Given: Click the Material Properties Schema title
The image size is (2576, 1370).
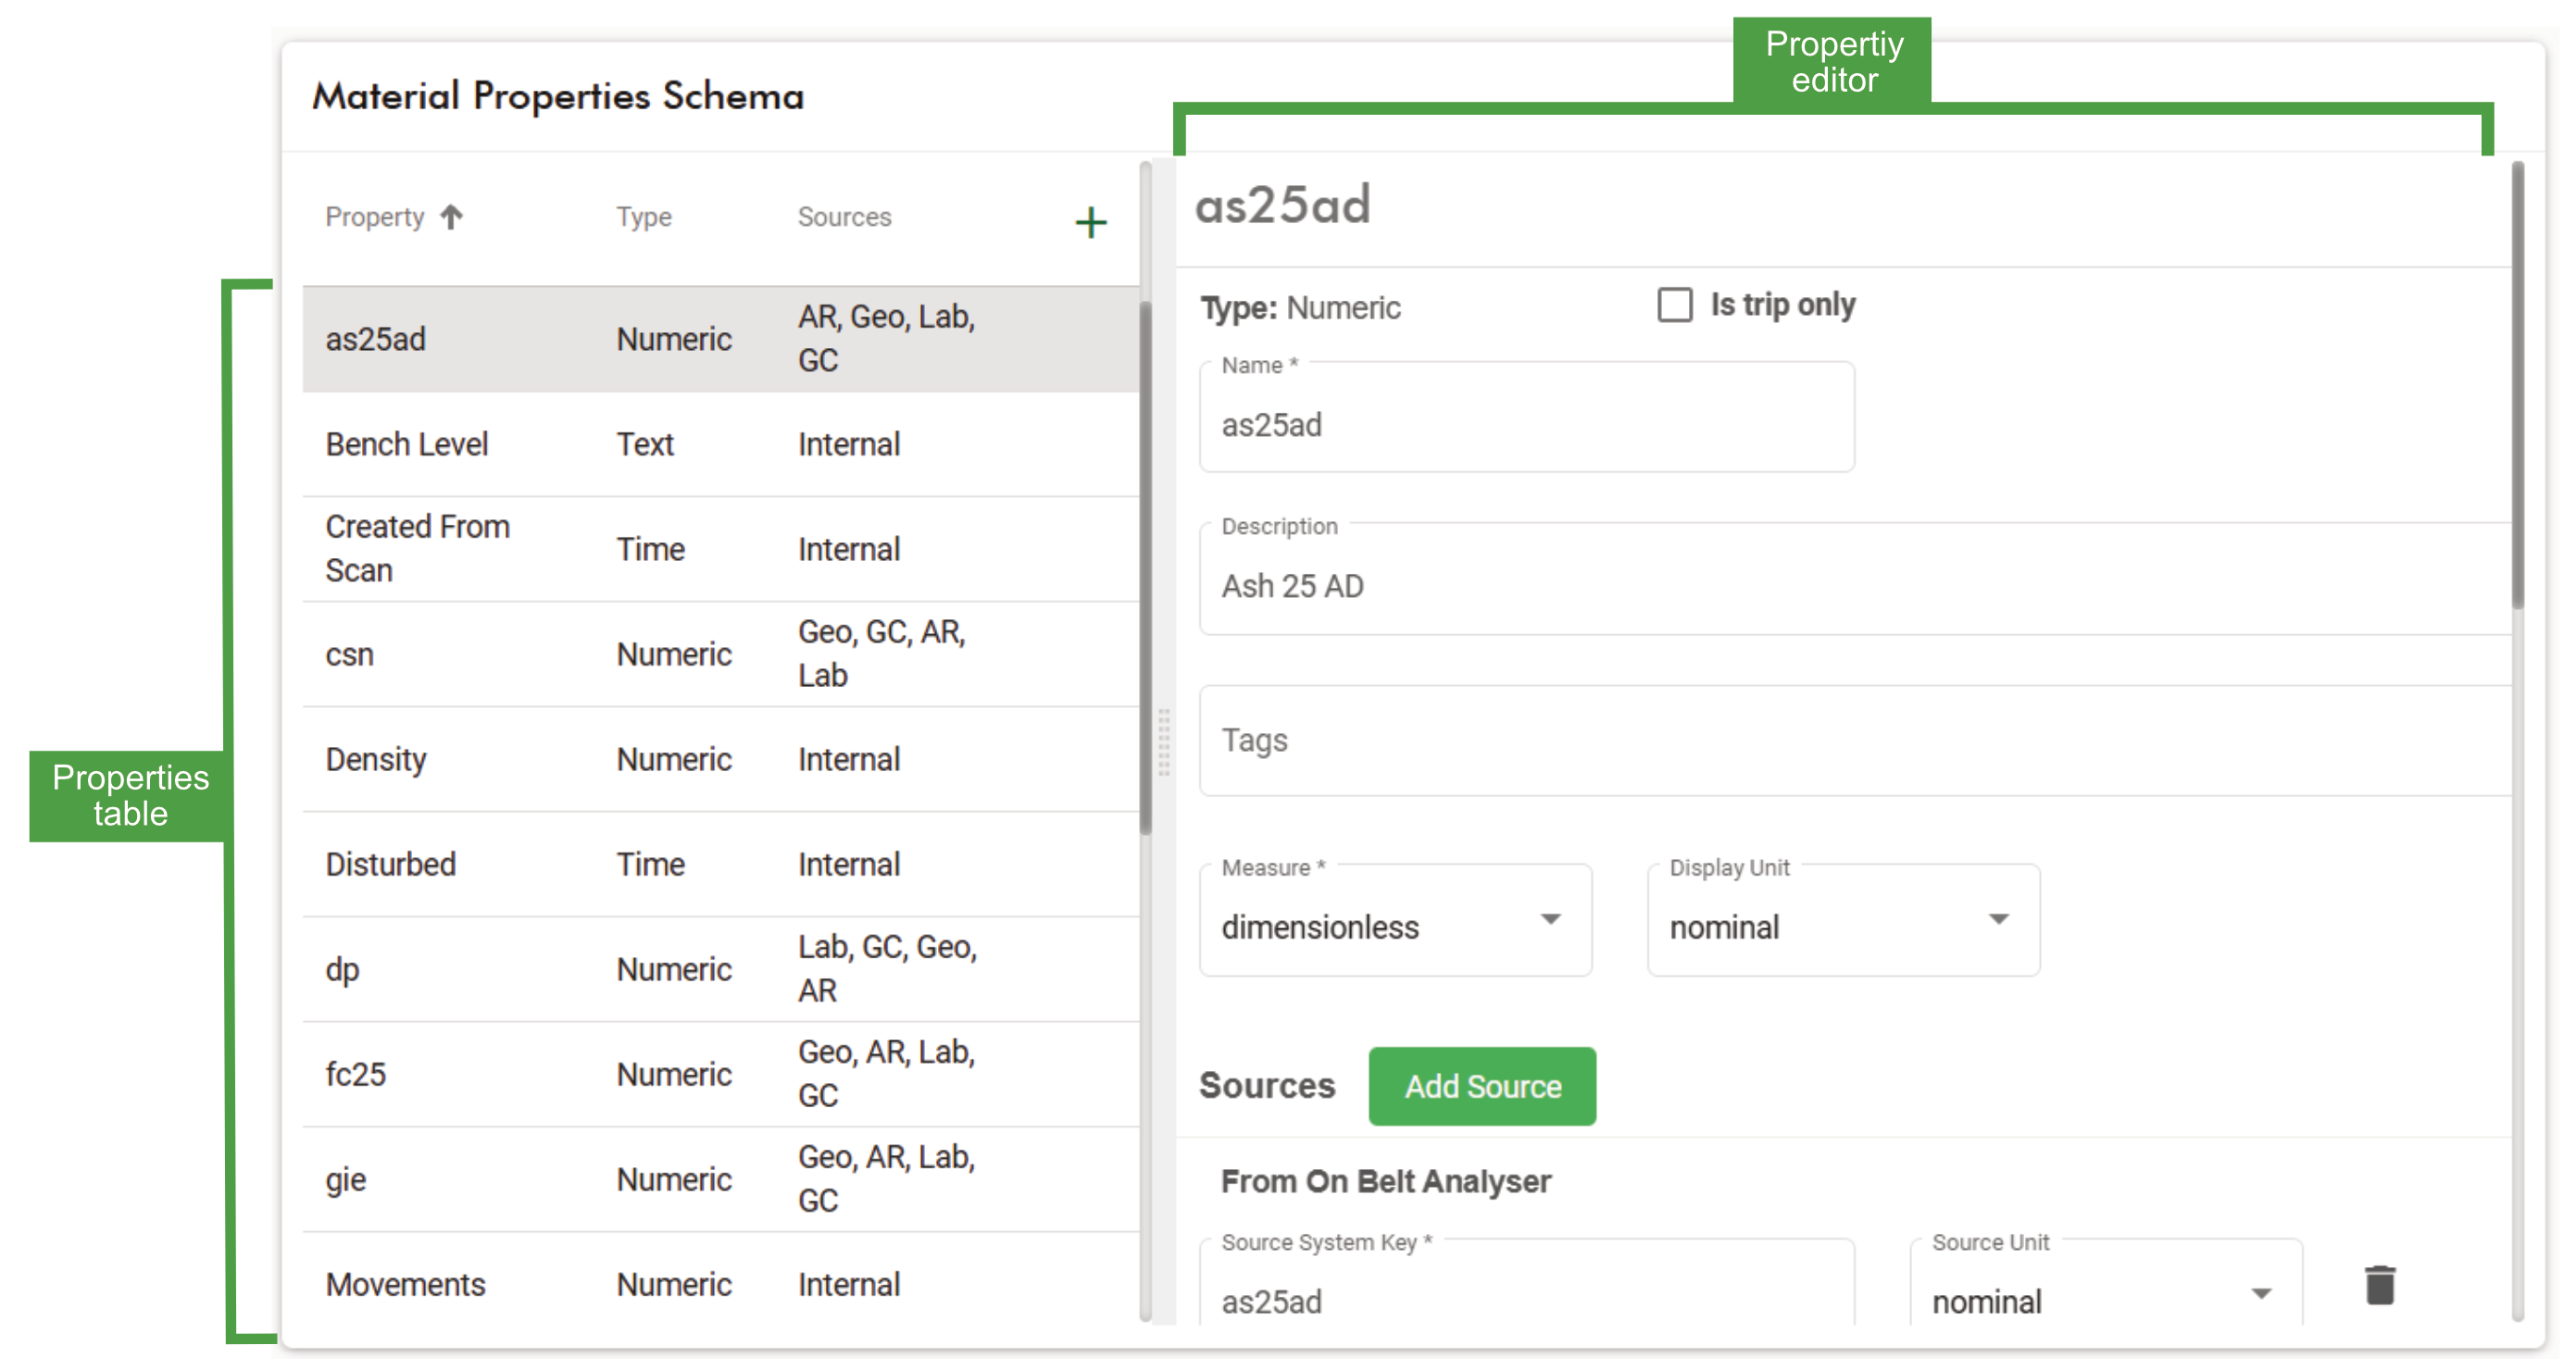Looking at the screenshot, I should click(x=558, y=96).
